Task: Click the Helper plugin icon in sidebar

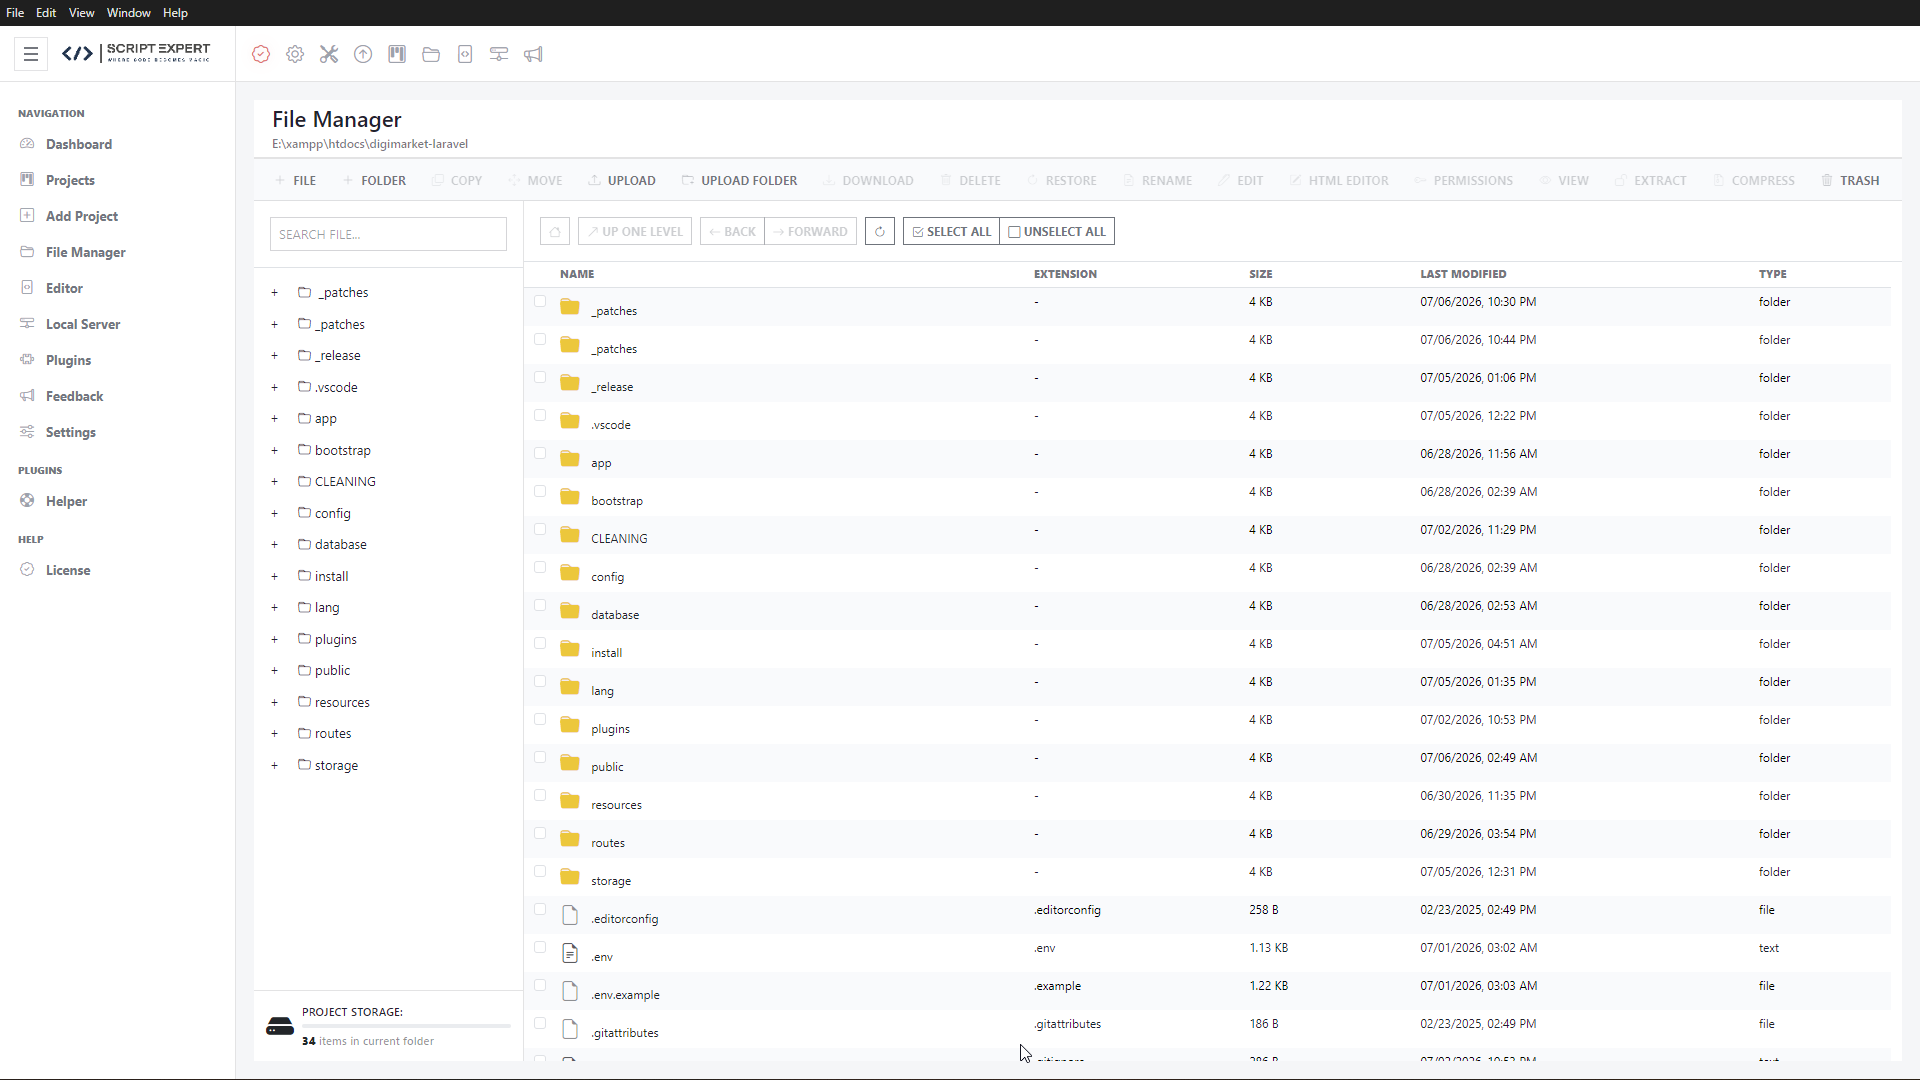Action: tap(27, 501)
